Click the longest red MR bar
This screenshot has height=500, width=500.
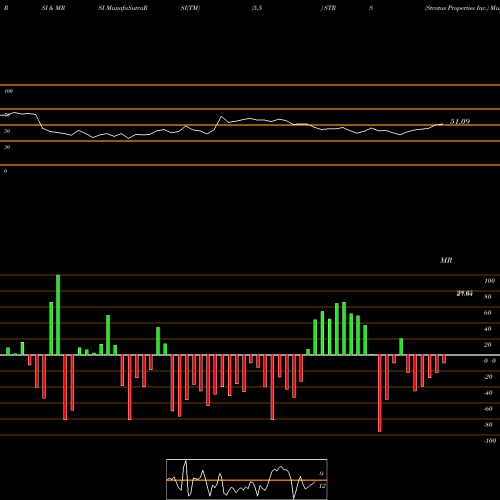point(380,393)
